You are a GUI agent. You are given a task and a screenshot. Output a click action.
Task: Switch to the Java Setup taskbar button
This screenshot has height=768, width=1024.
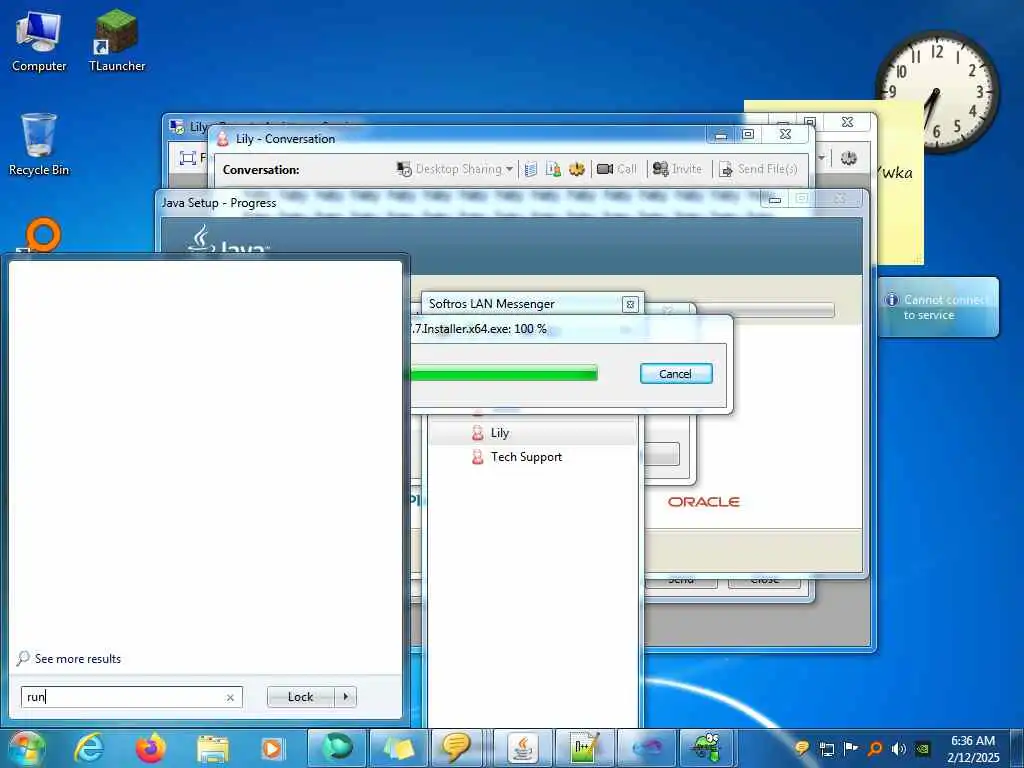pos(523,748)
